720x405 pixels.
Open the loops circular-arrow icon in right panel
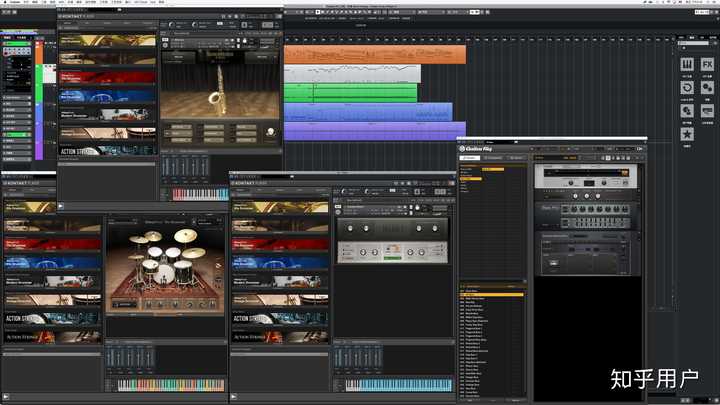(x=687, y=87)
